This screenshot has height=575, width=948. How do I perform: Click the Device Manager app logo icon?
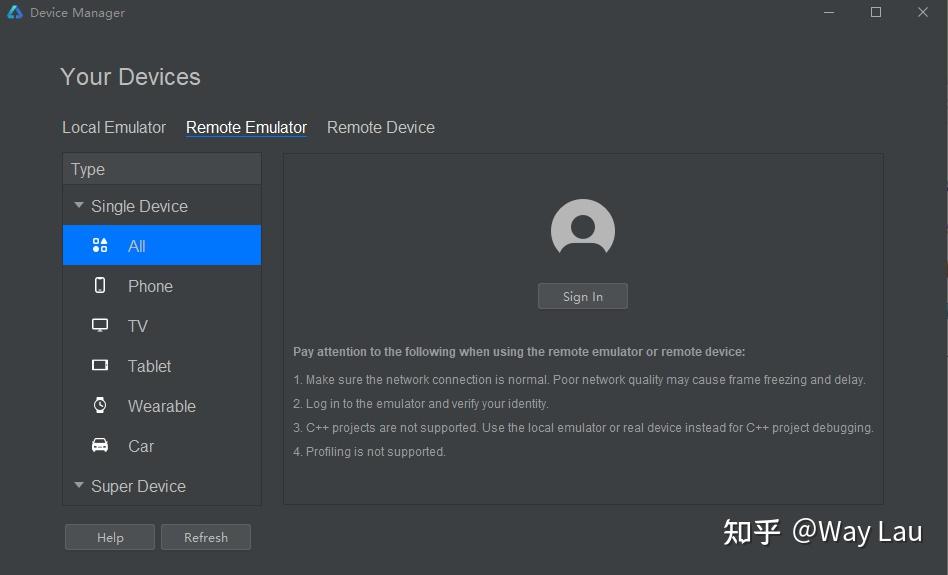pos(15,13)
